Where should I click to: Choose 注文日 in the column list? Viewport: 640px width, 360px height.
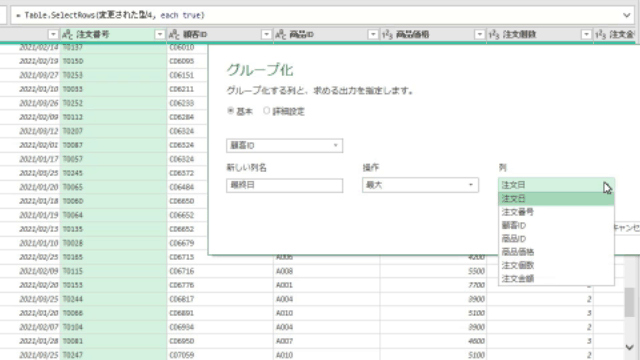point(556,199)
